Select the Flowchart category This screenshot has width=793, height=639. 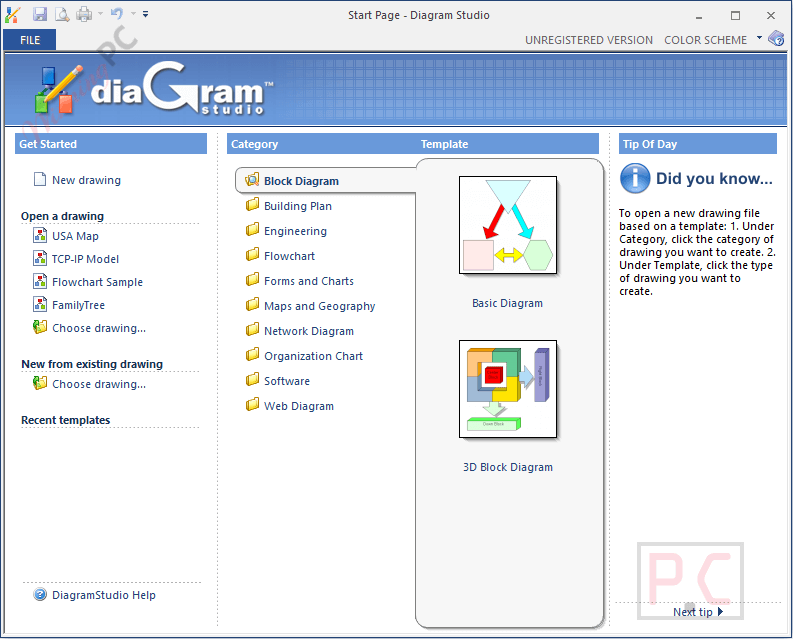click(289, 256)
